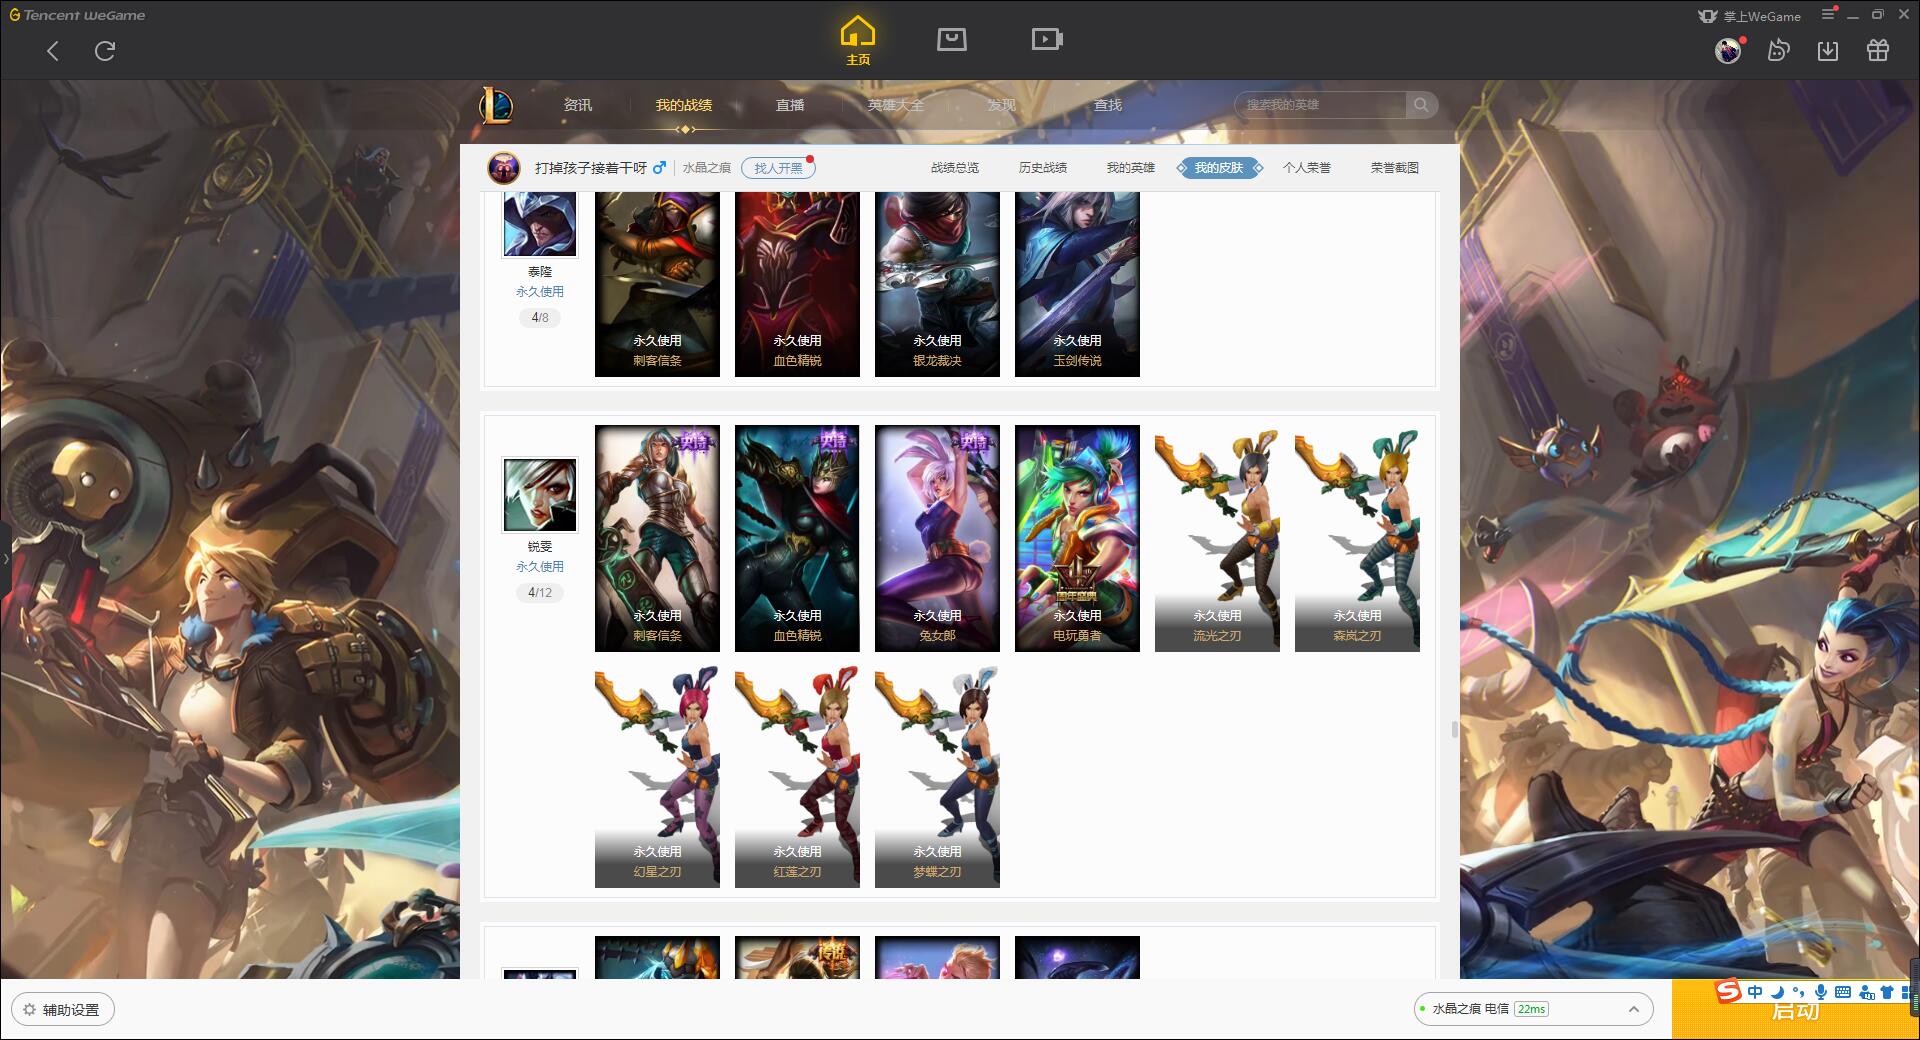
Task: Click the 永久使用 link under 泰隆
Action: tap(540, 292)
